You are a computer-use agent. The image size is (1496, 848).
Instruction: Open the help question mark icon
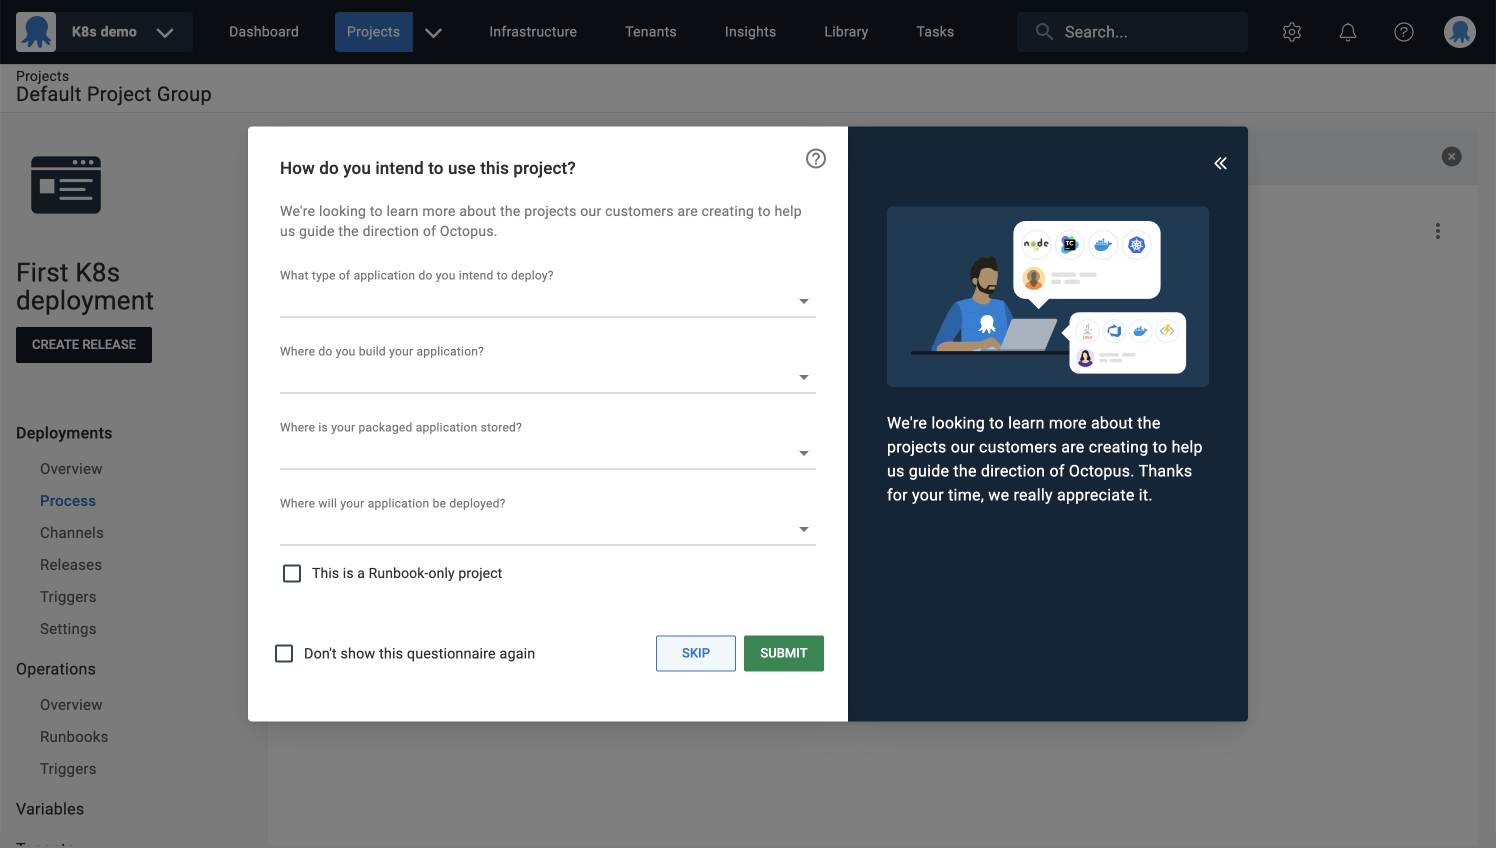point(1403,31)
